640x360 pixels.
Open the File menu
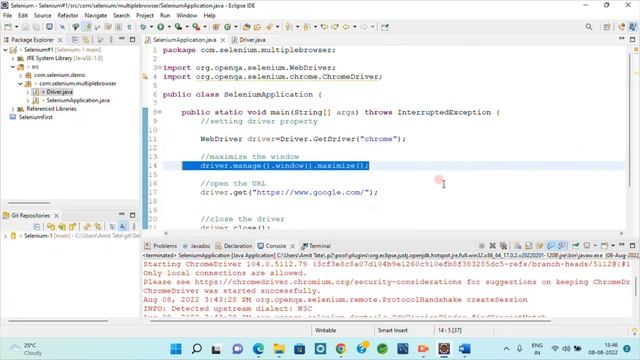click(7, 16)
